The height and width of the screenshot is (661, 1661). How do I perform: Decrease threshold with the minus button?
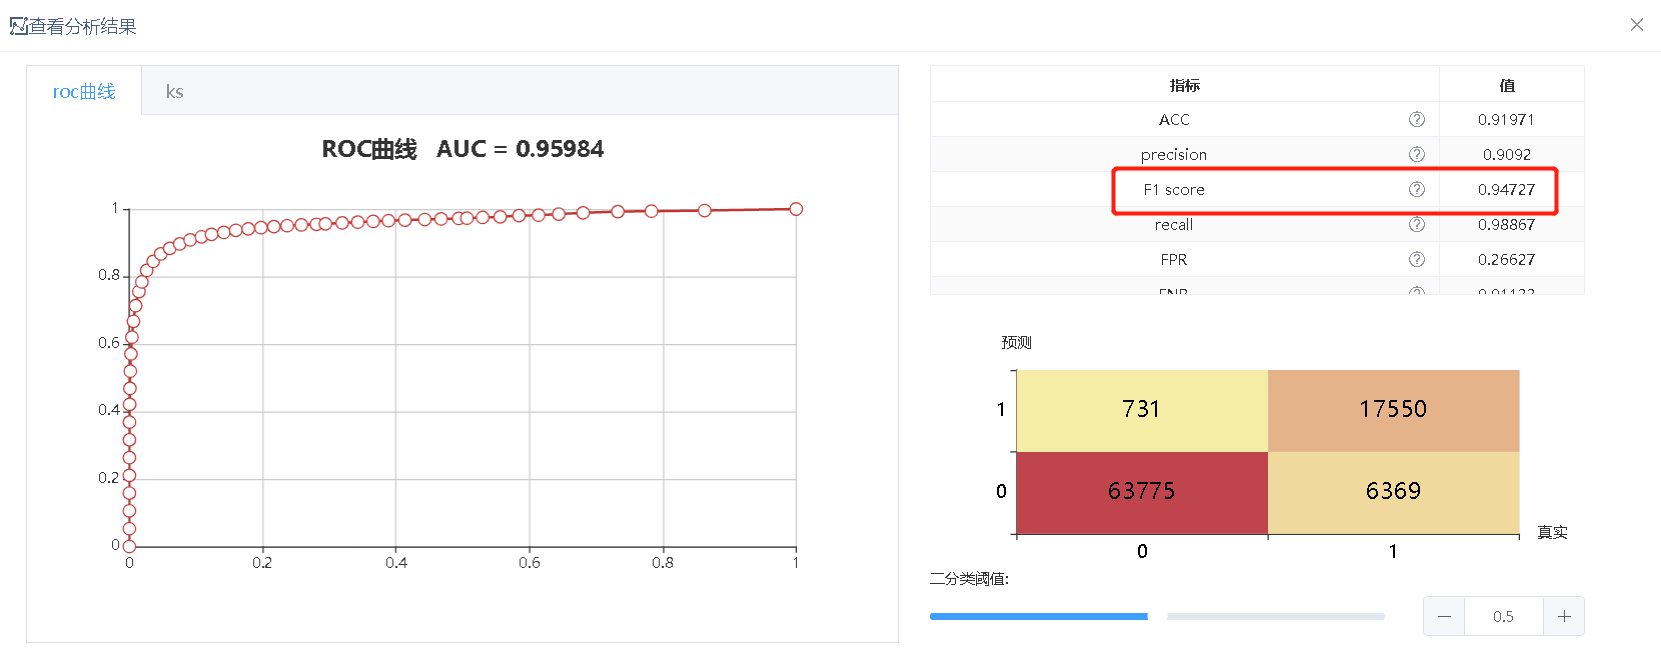pos(1444,616)
